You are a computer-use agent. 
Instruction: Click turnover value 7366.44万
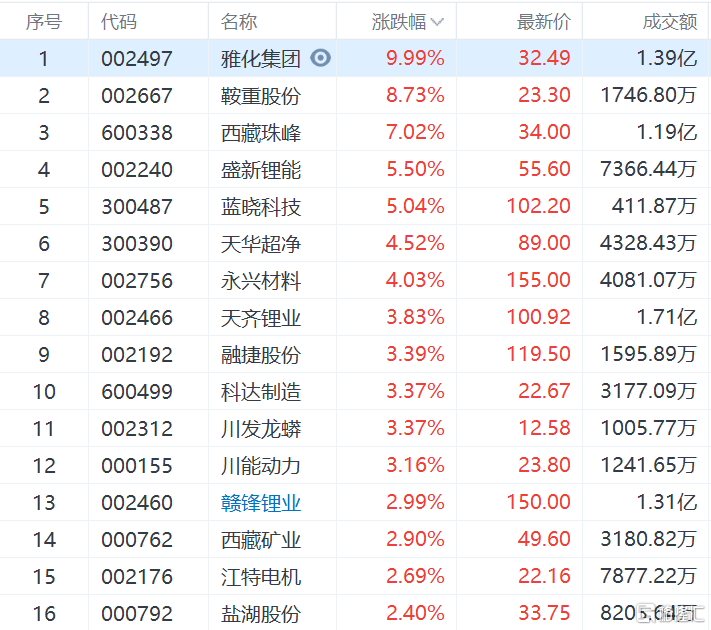(x=648, y=169)
